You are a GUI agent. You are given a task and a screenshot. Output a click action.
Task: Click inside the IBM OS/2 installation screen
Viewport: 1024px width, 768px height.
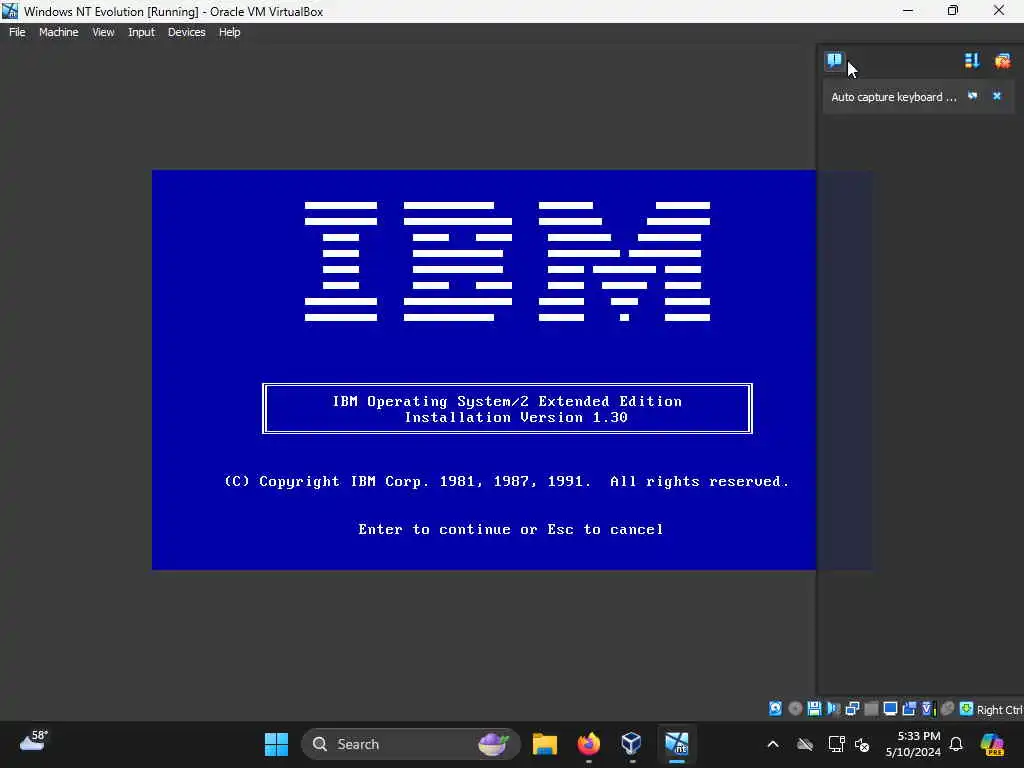click(484, 370)
